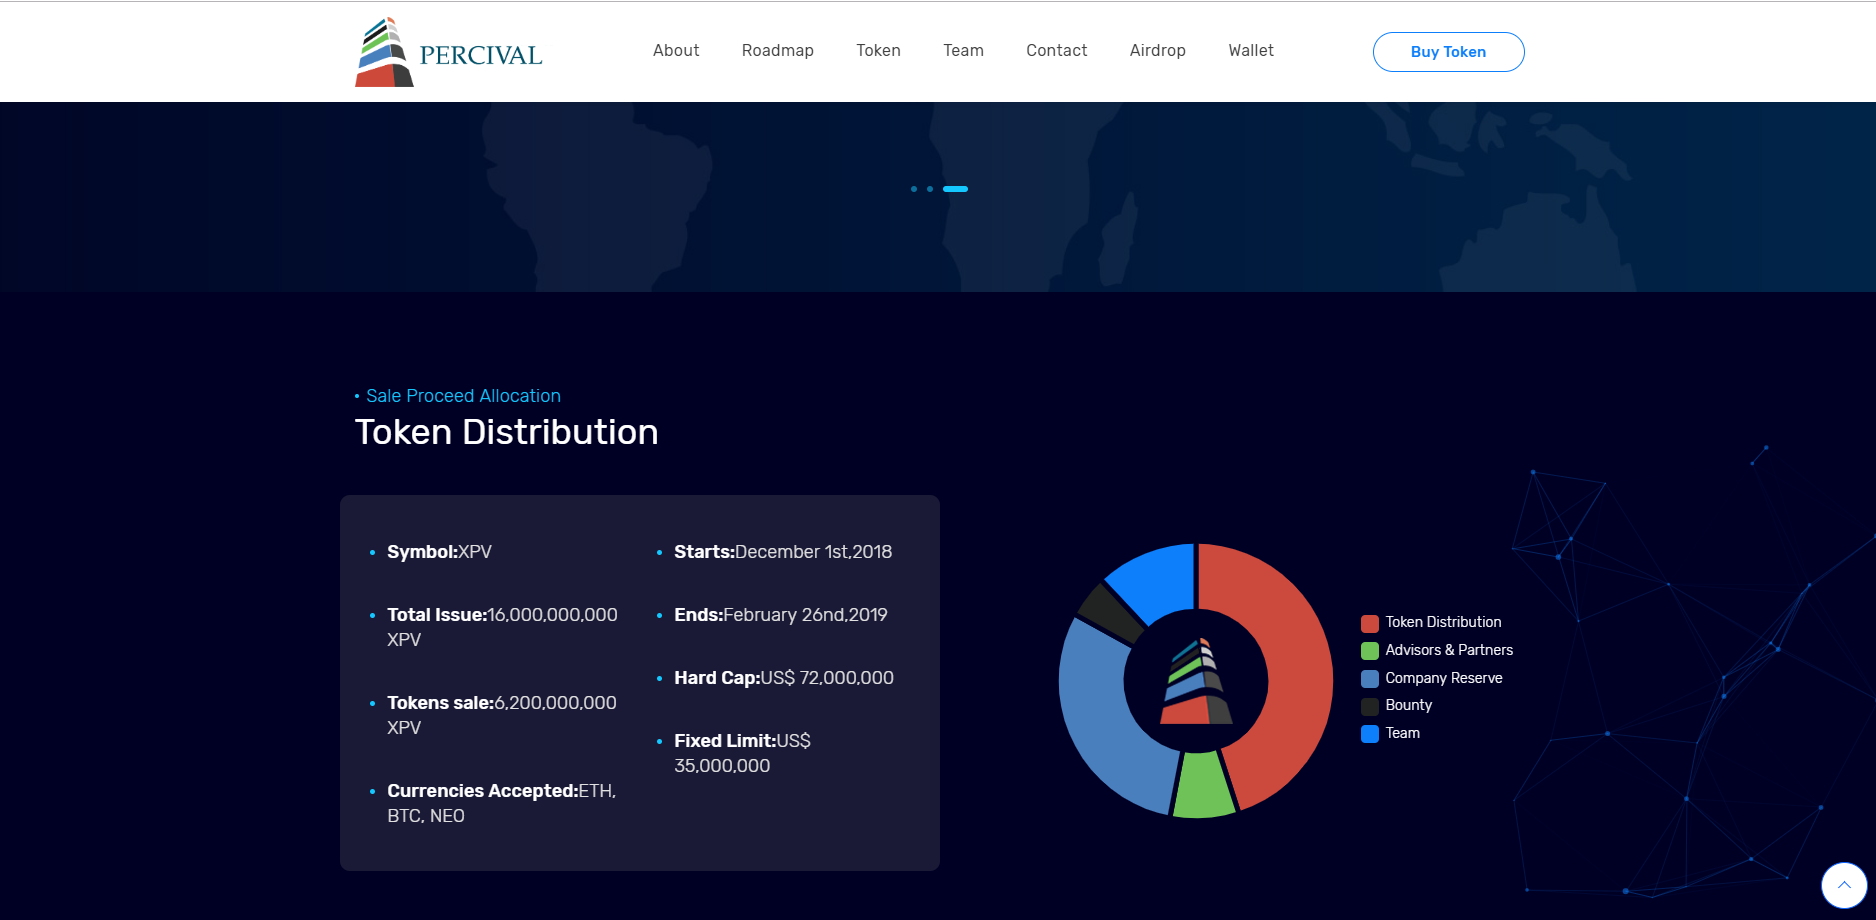Click the green Advisors & Partners swatch

coord(1370,651)
